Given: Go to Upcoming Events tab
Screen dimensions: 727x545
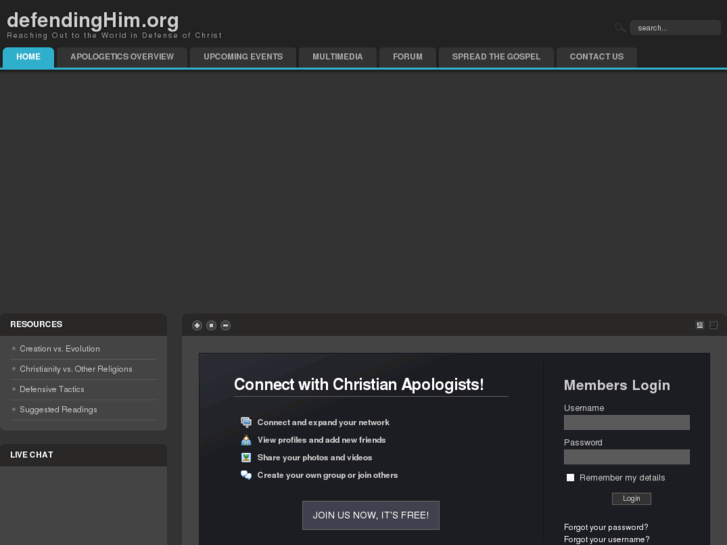Looking at the screenshot, I should tap(243, 57).
